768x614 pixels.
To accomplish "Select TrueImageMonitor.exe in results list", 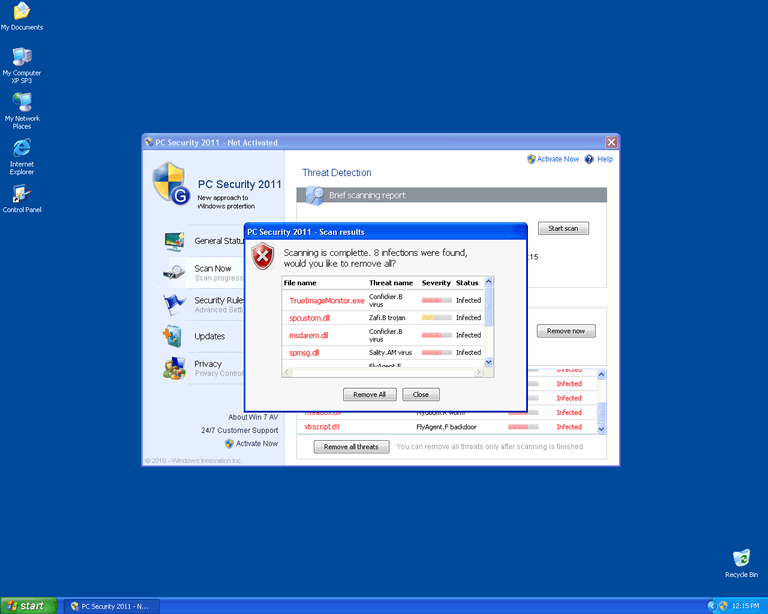I will point(327,300).
